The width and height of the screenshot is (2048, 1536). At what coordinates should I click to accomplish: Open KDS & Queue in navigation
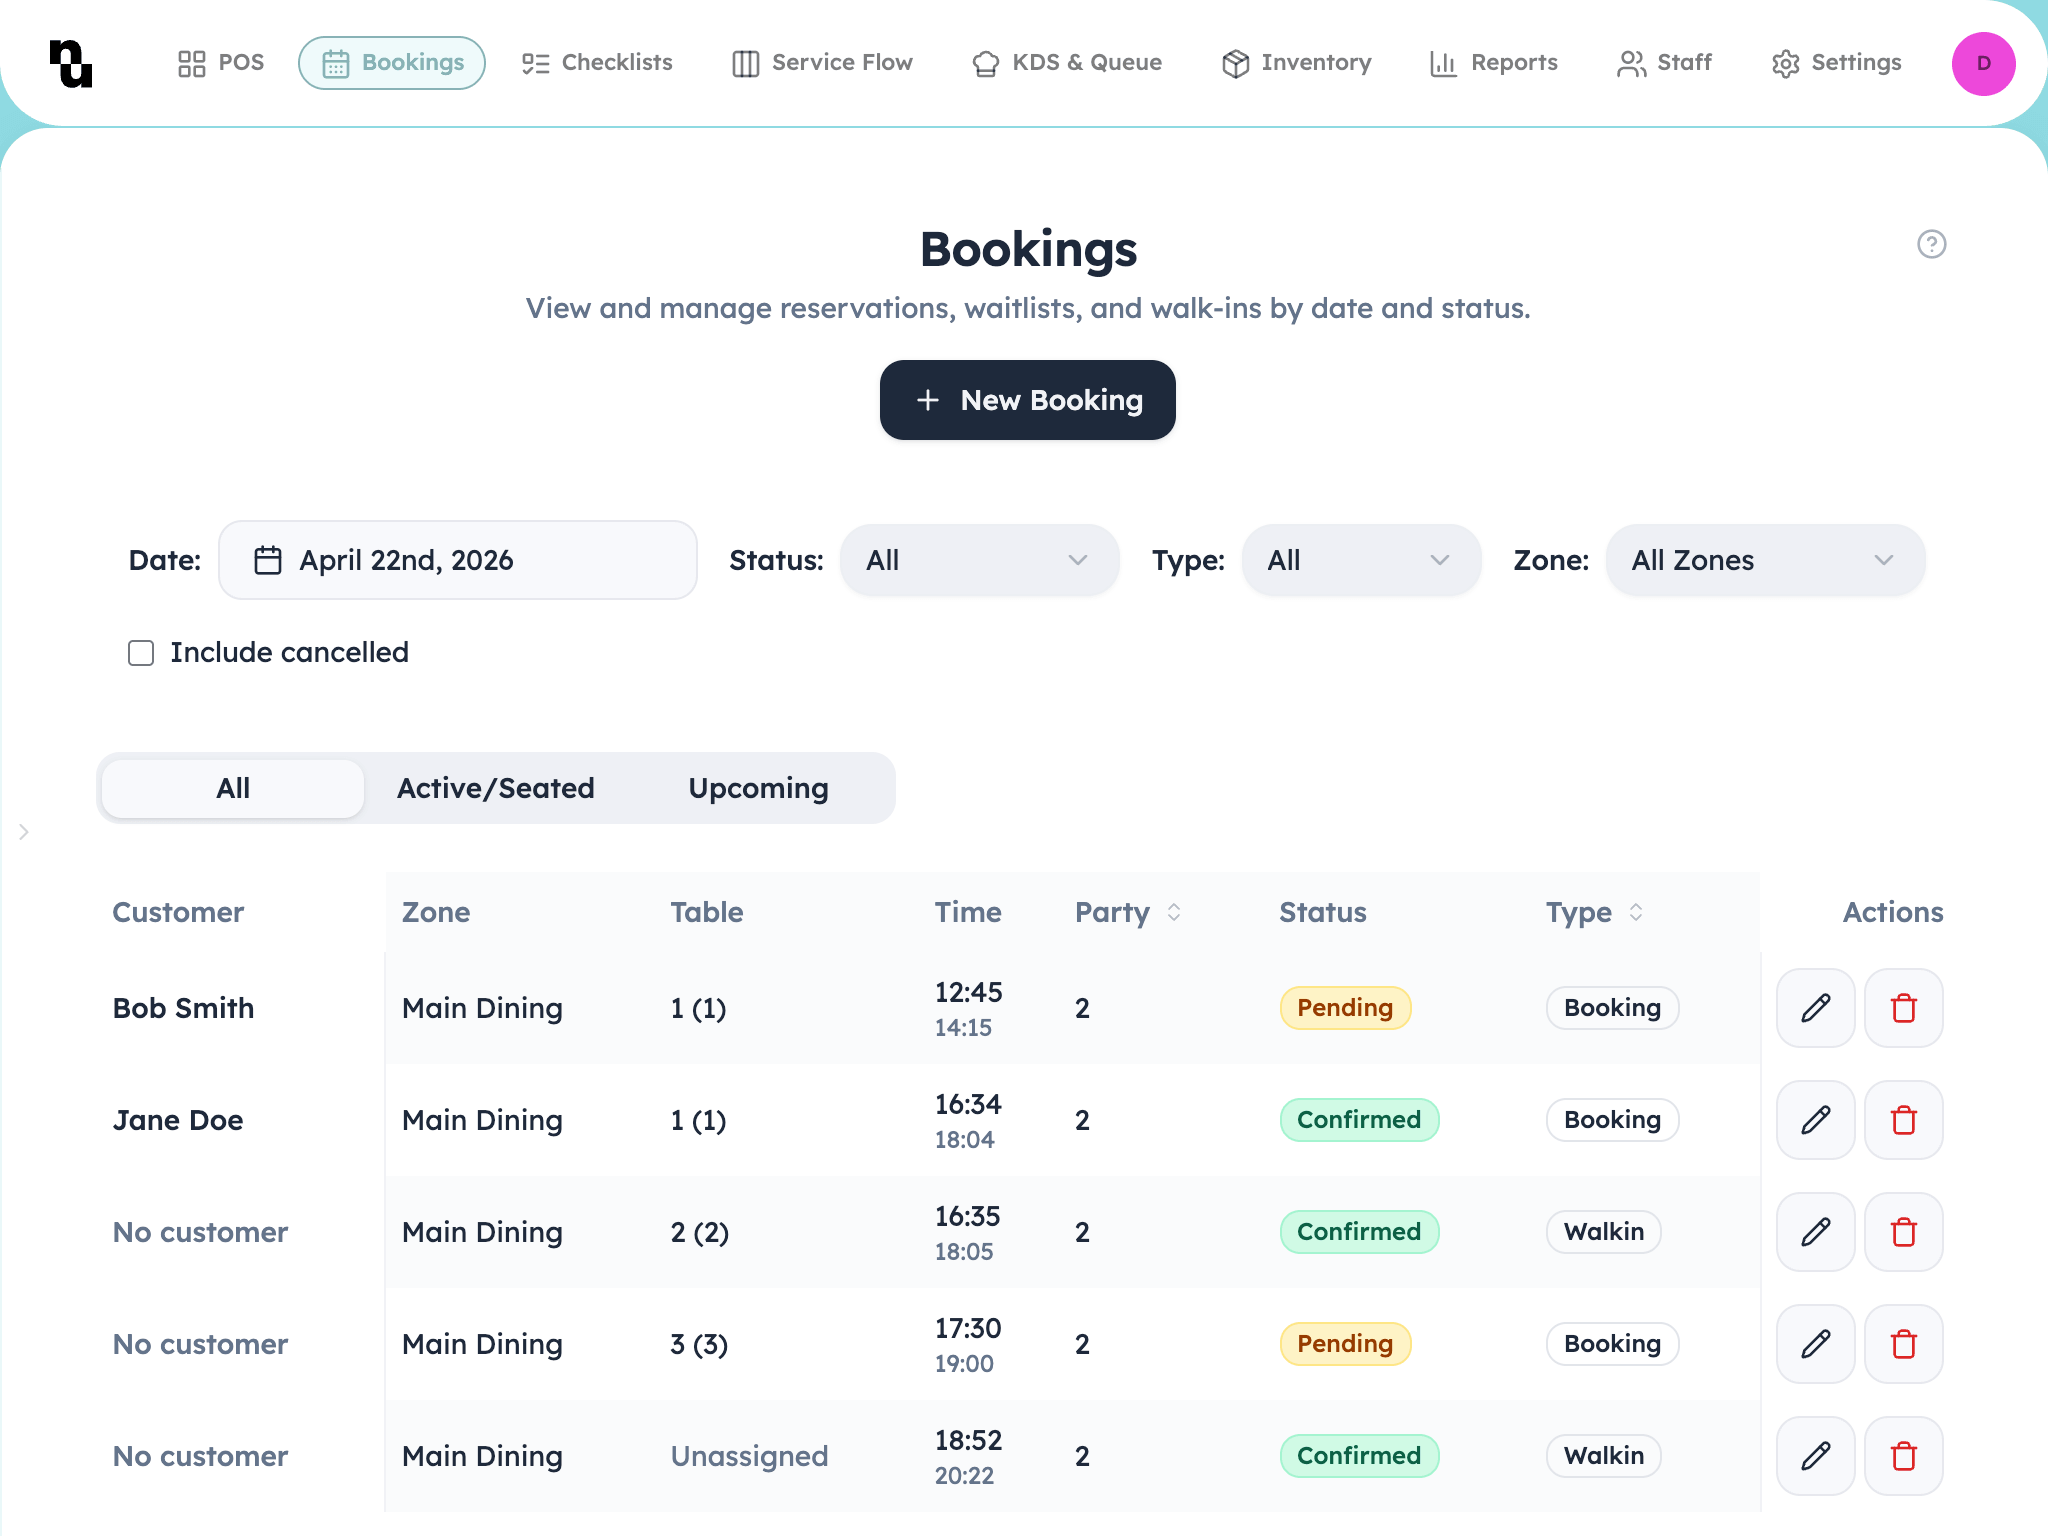pos(1067,63)
